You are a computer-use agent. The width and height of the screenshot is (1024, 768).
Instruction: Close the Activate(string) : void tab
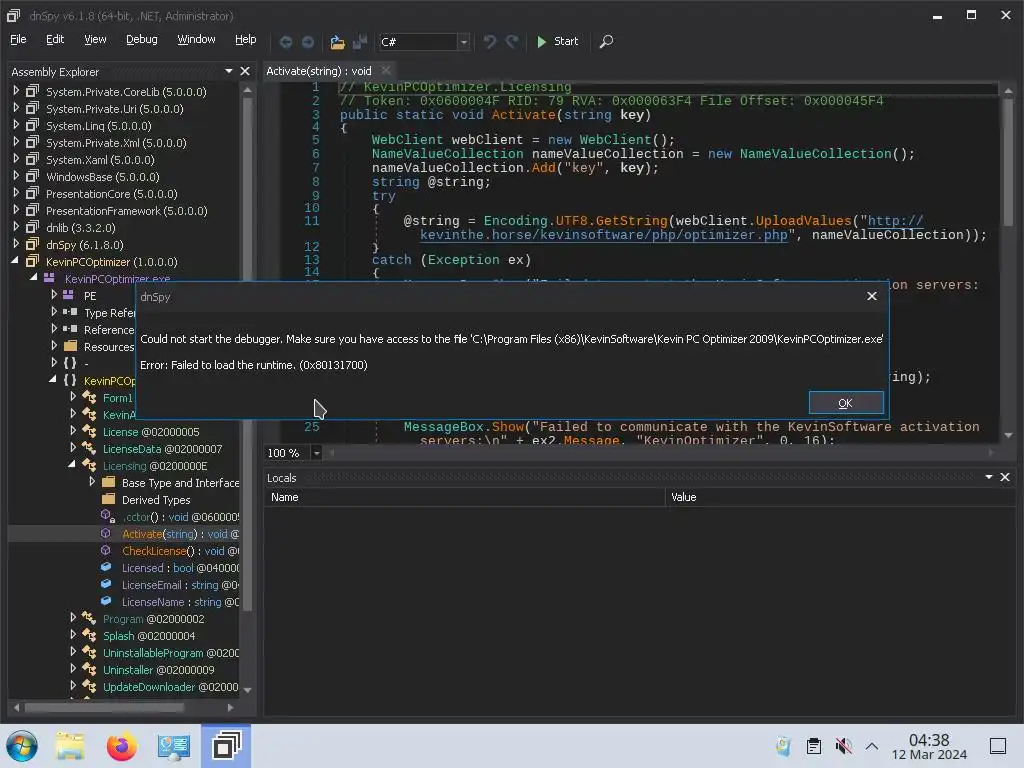click(386, 70)
